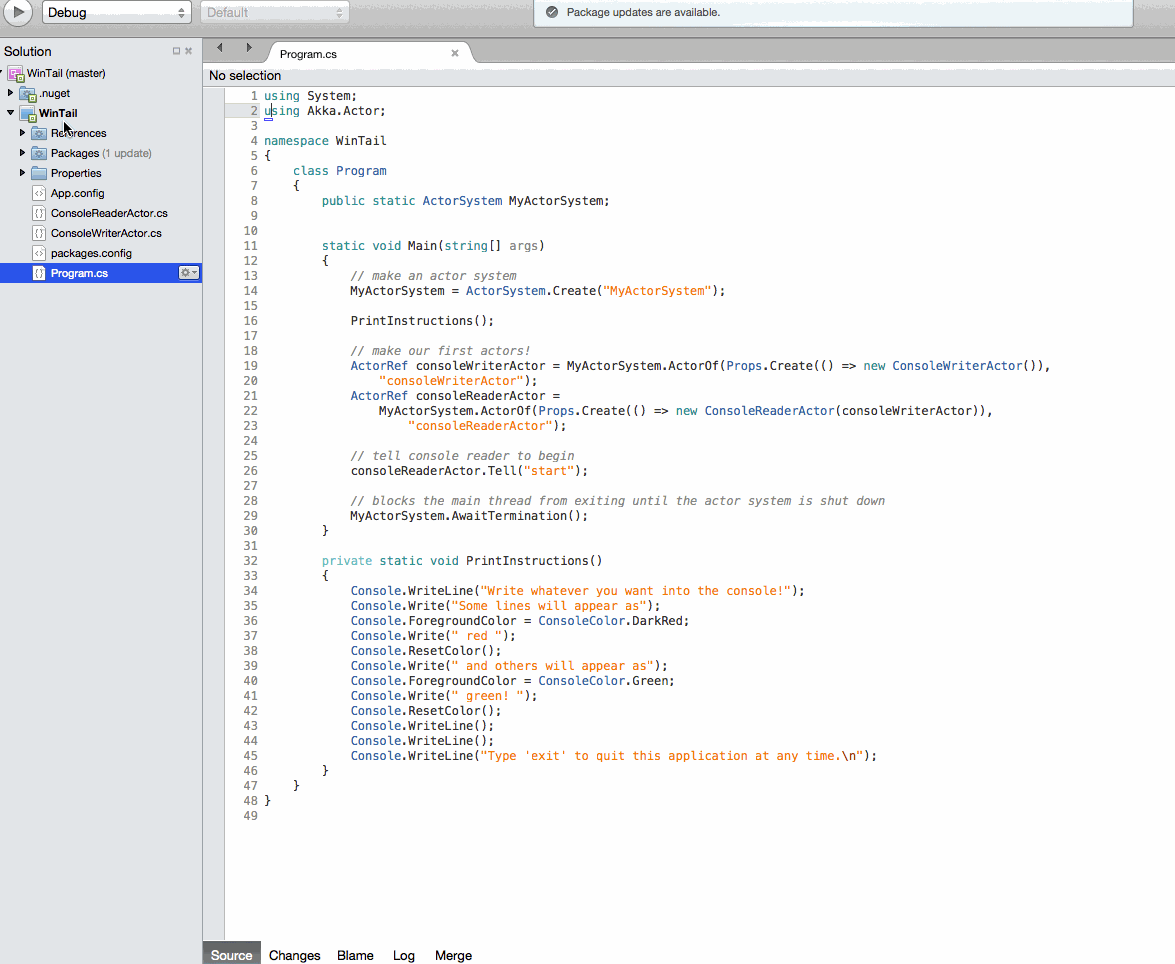The height and width of the screenshot is (964, 1175).
Task: Expand the .nuget folder
Action: (11, 93)
